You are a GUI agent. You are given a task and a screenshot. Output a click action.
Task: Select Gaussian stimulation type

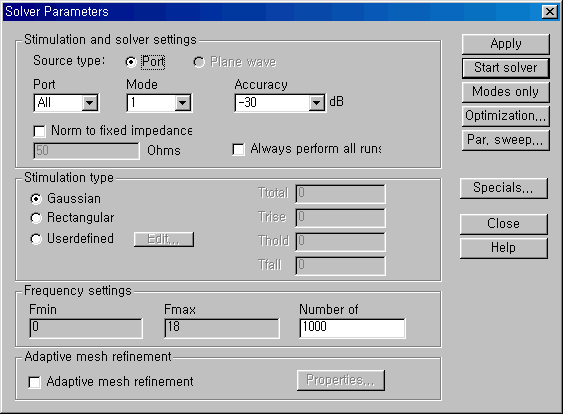tap(36, 199)
